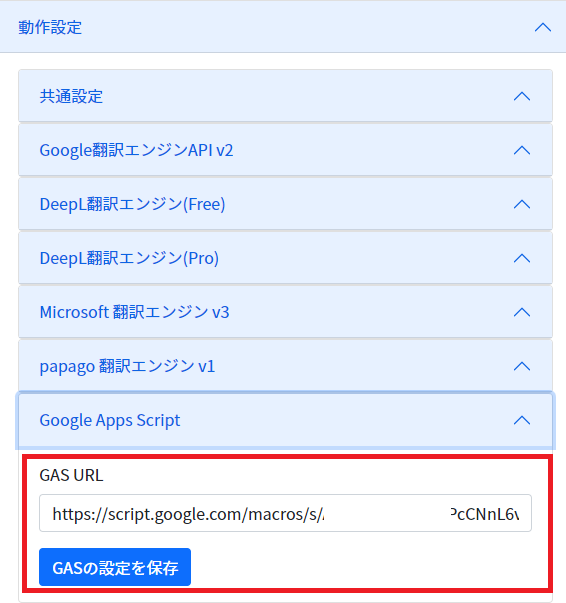
Task: Select Microsoft 翻訳エンジン v3 title
Action: [x=135, y=312]
